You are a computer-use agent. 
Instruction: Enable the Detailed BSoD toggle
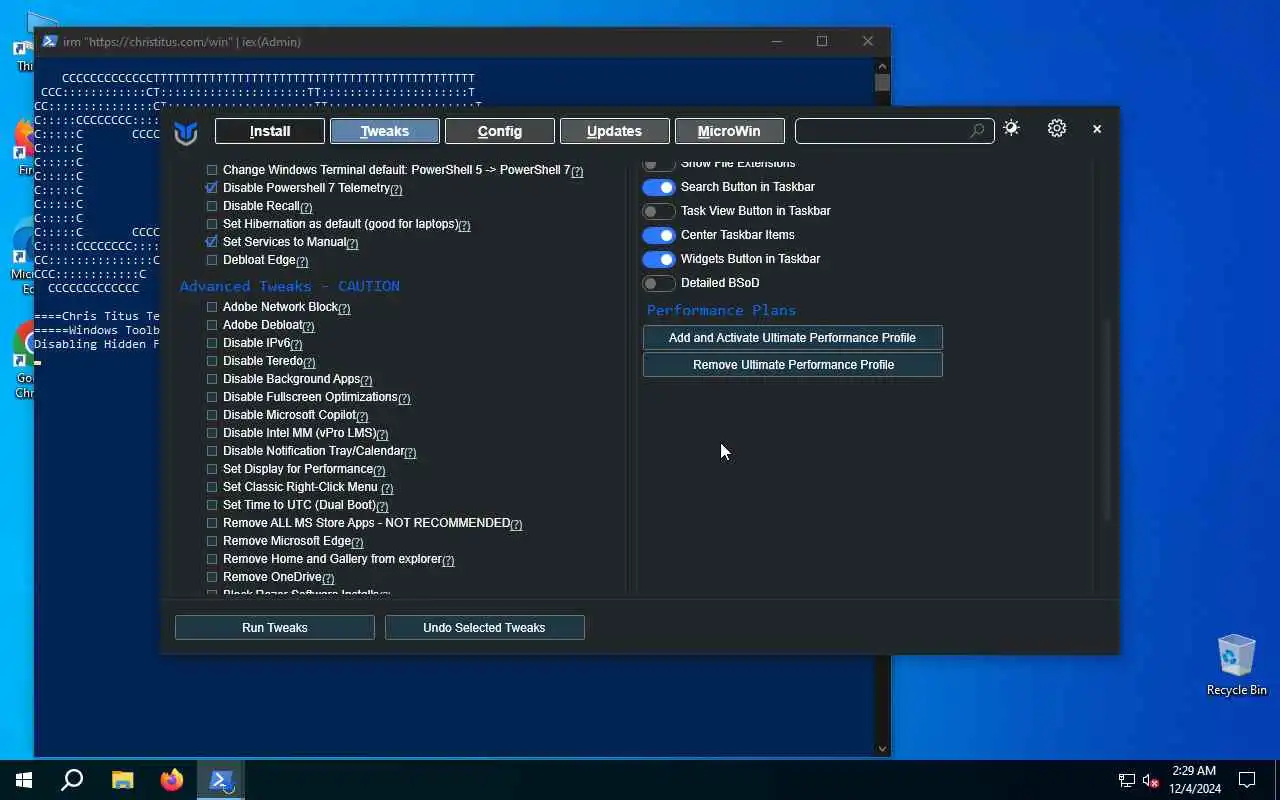point(659,283)
